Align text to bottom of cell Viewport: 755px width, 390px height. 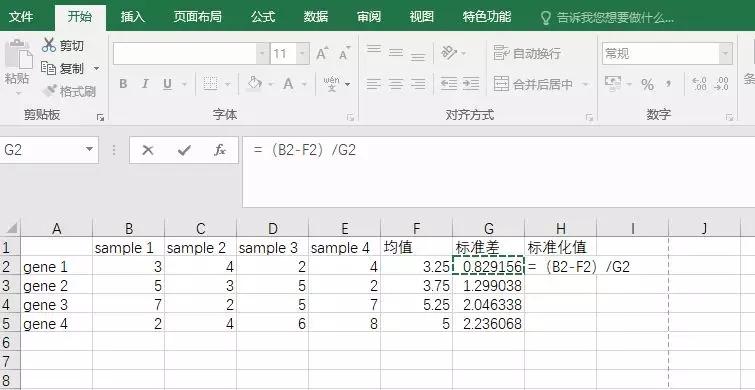(418, 56)
